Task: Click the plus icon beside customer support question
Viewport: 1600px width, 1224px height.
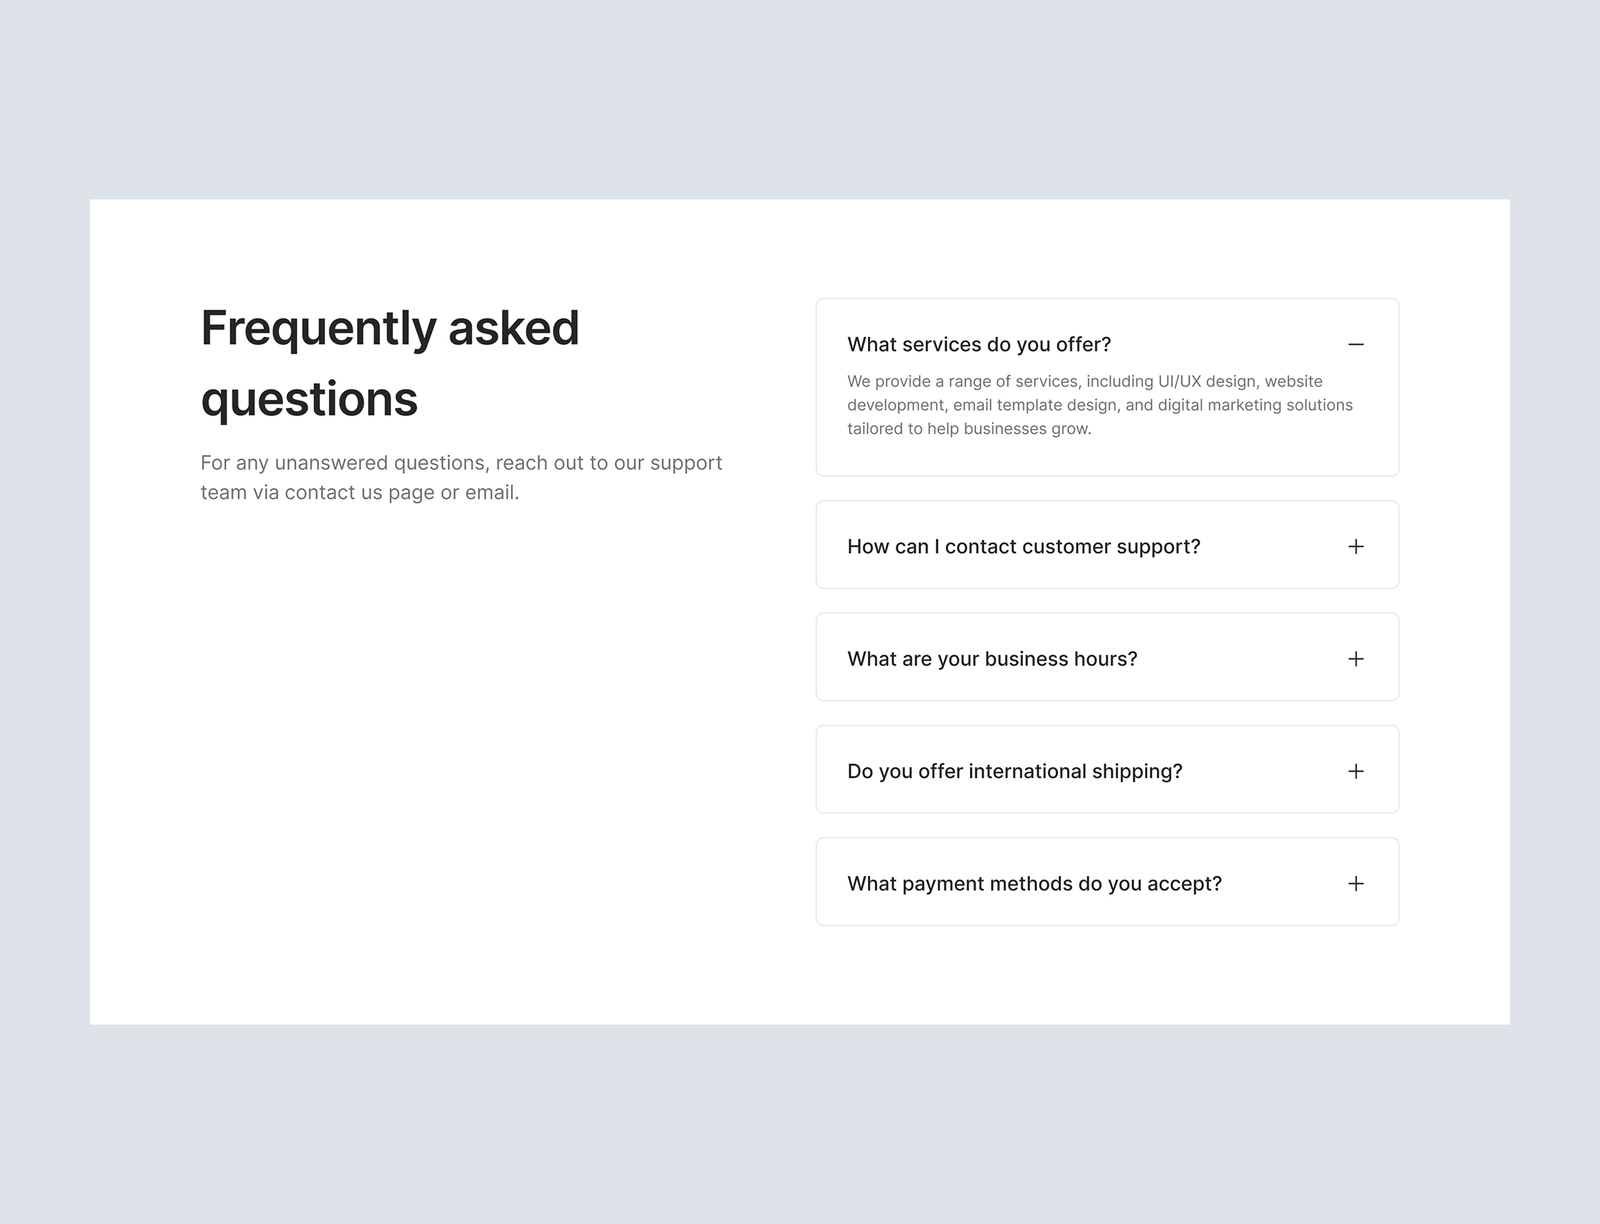Action: pyautogui.click(x=1355, y=546)
